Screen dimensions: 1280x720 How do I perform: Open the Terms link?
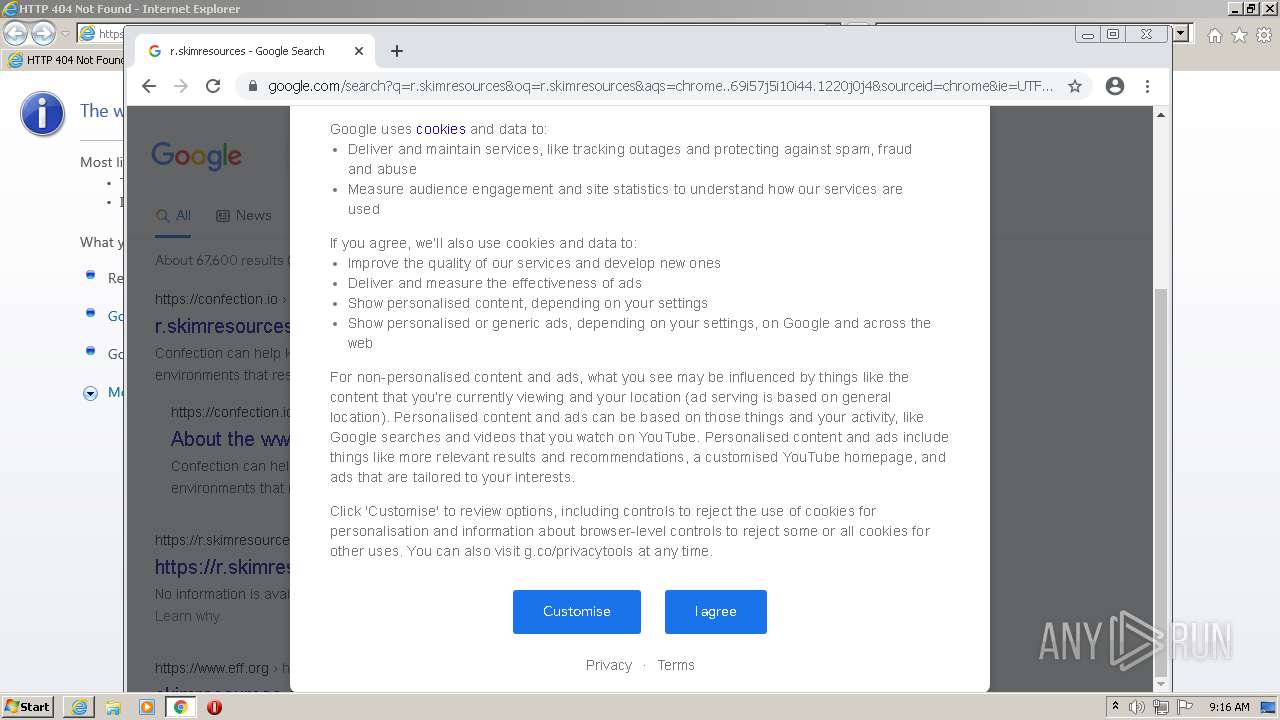676,665
